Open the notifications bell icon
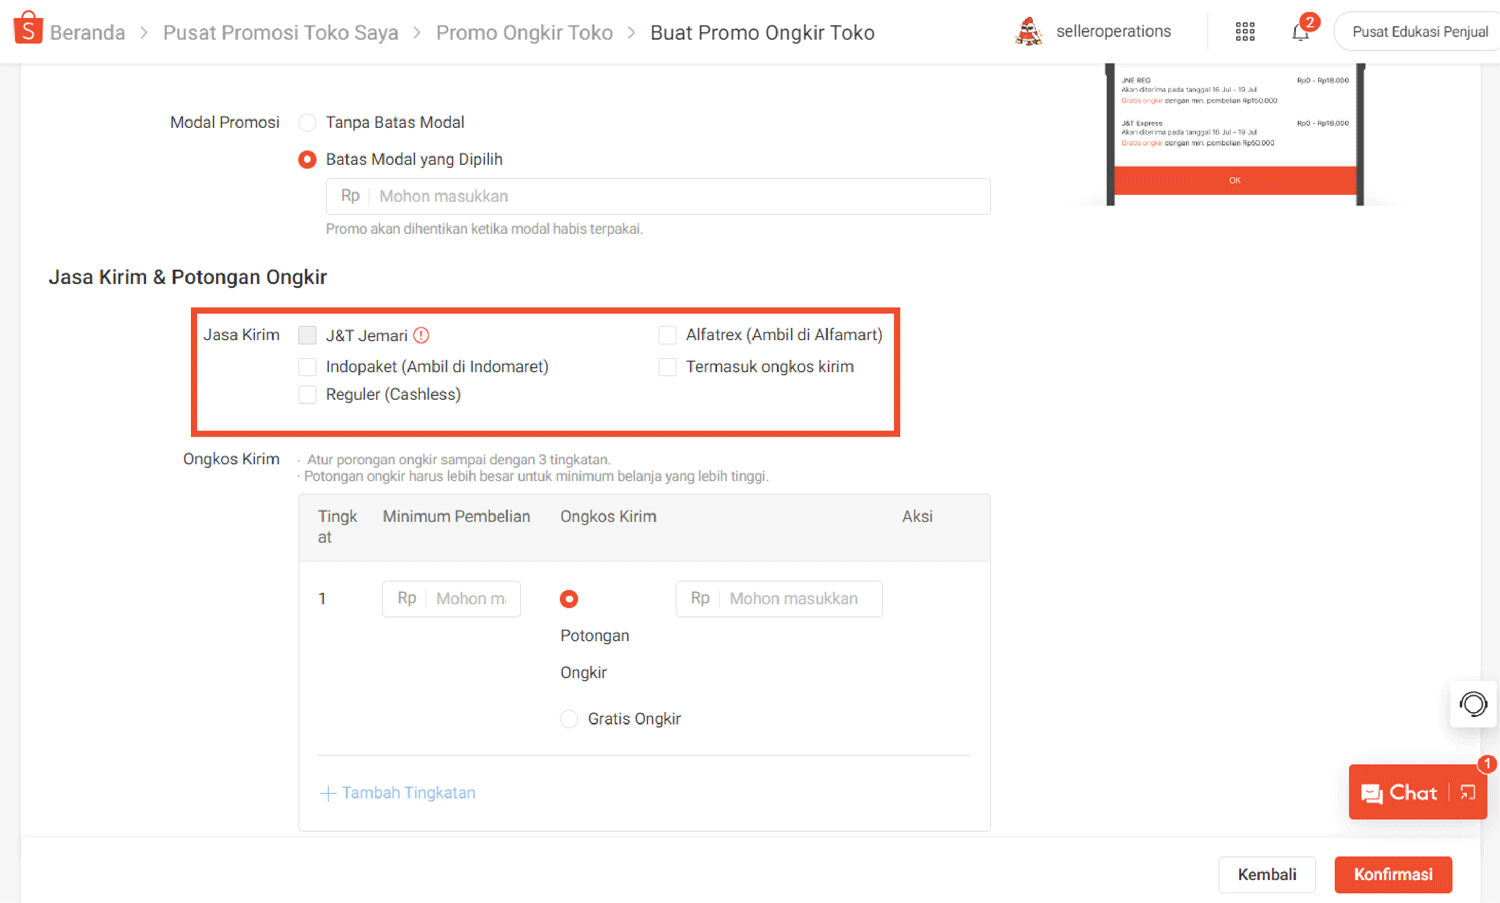 click(1300, 32)
